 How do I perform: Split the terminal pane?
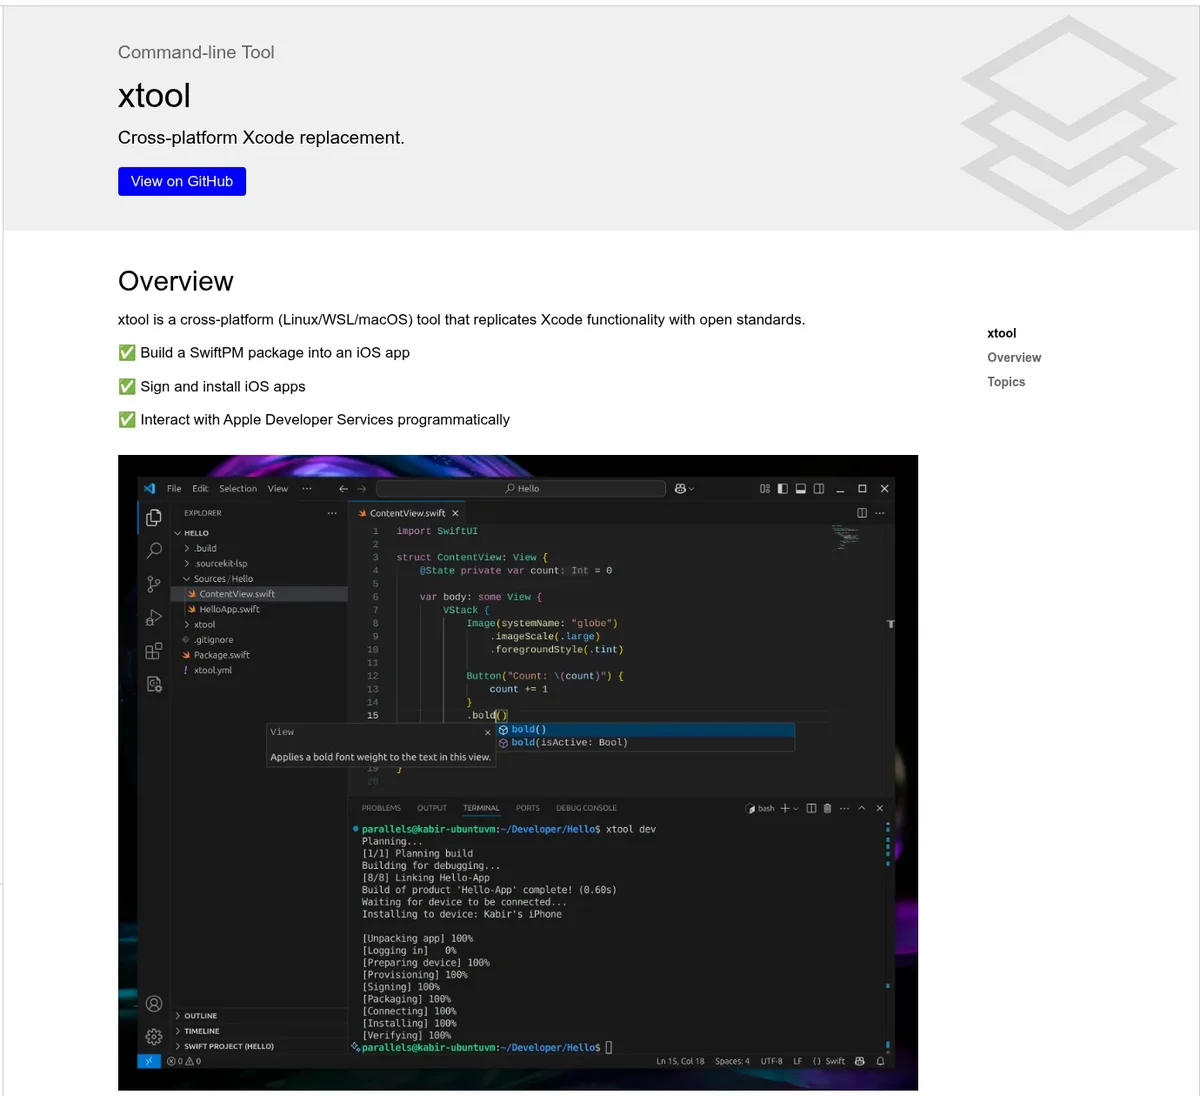tap(811, 808)
